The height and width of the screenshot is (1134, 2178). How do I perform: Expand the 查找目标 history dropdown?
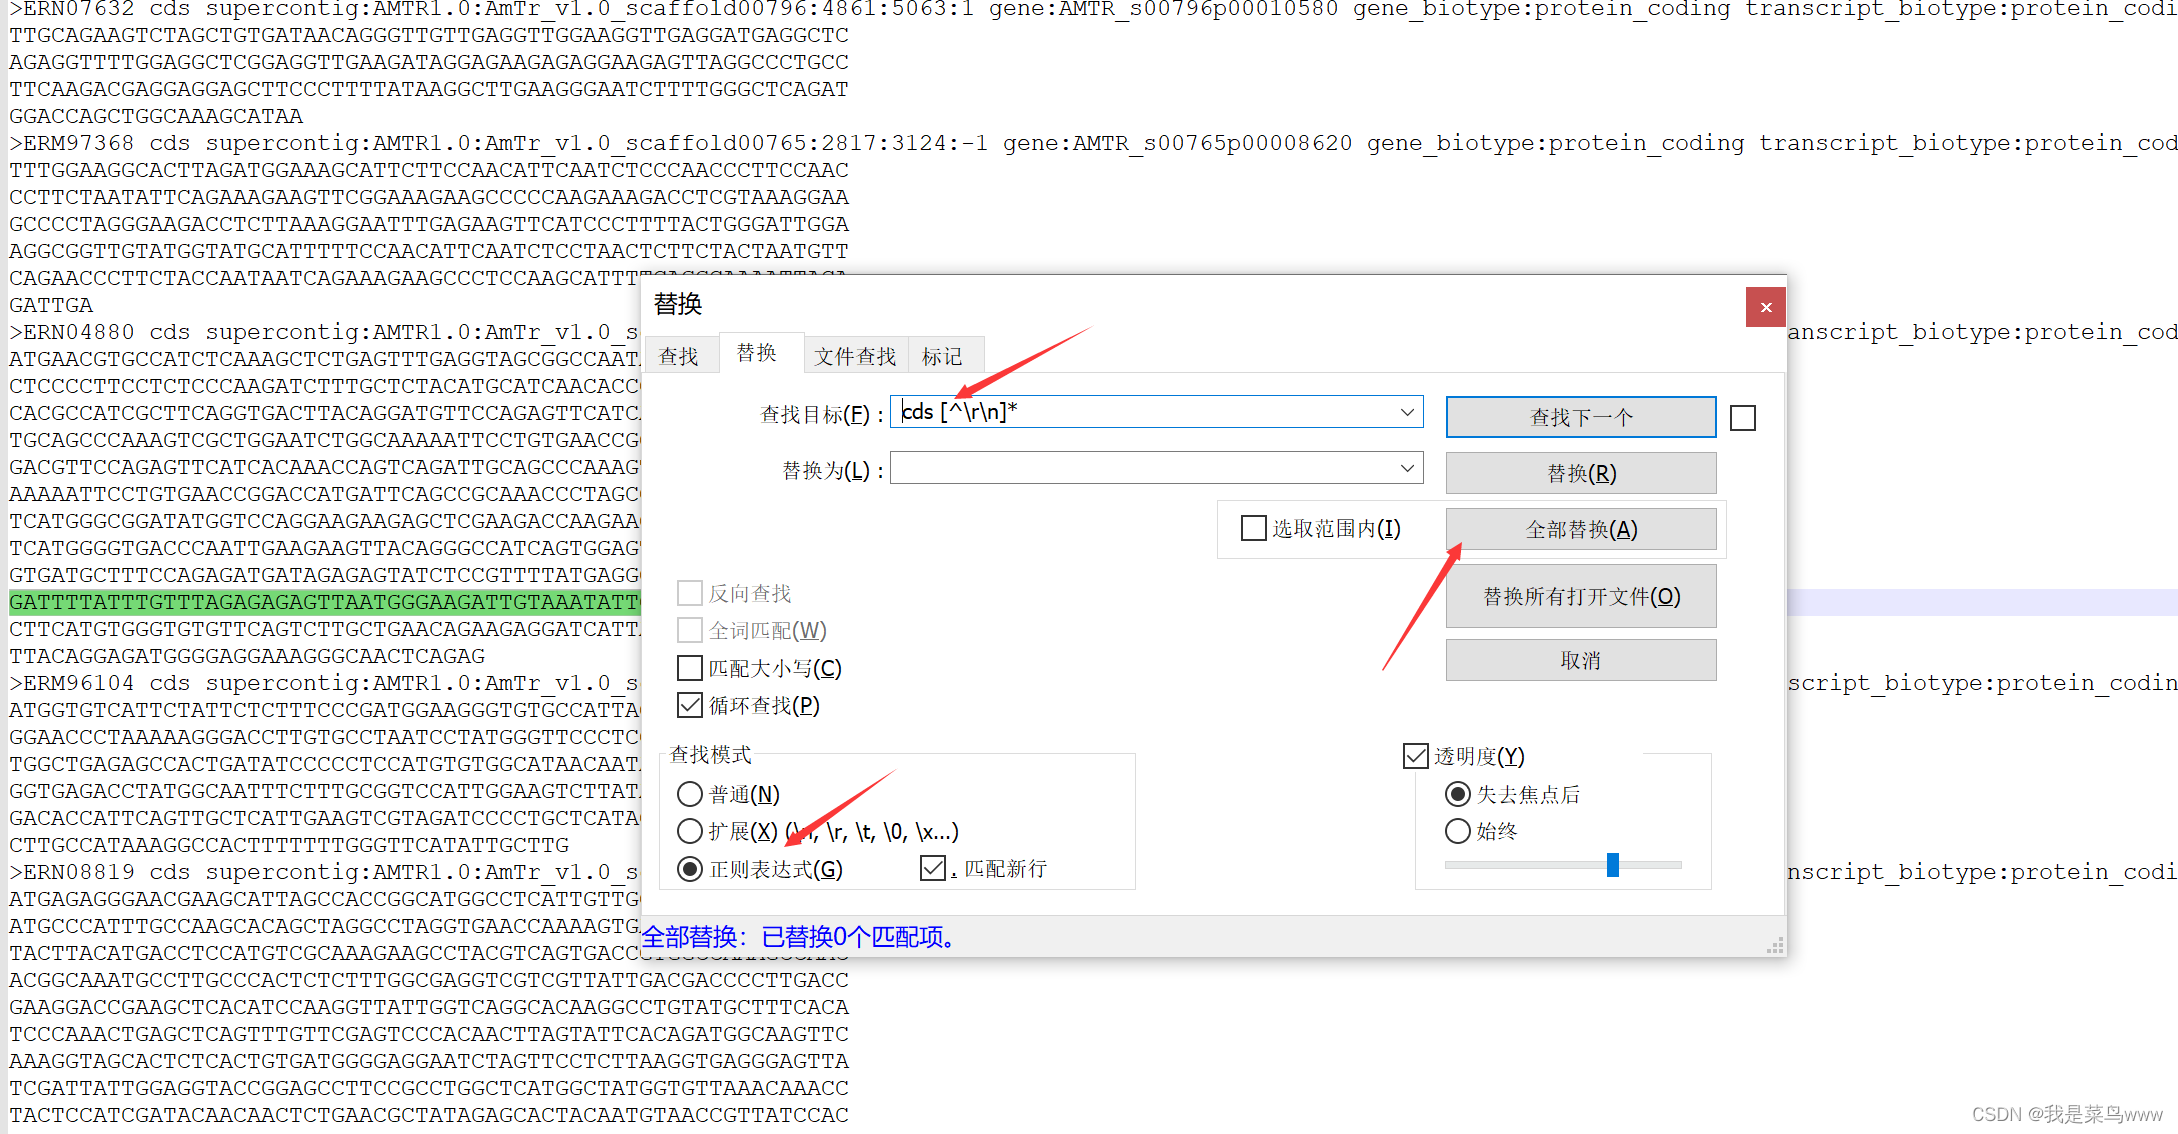click(x=1407, y=412)
